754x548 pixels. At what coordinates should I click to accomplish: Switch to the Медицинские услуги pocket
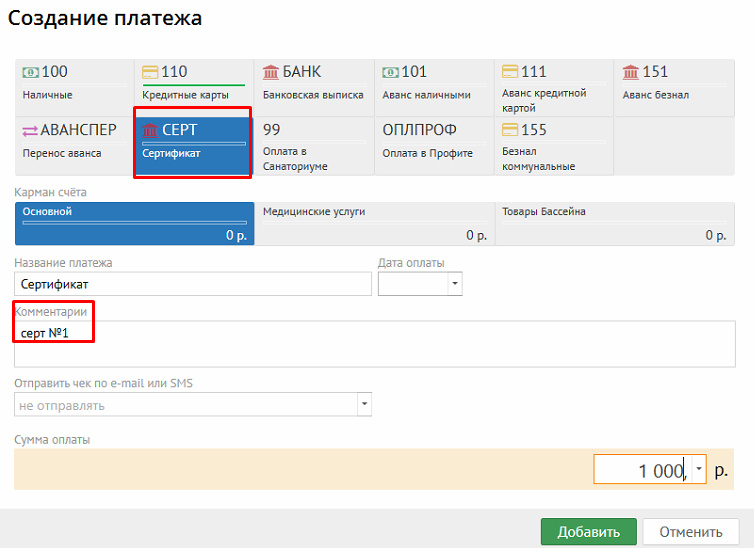coord(373,223)
